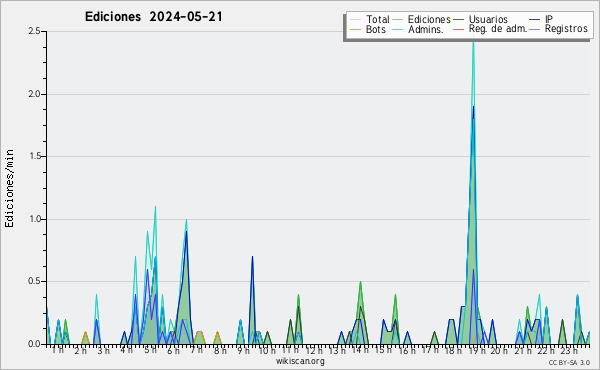Click the '14 h' x-axis label
Screen dimensions: 600x370
click(360, 350)
